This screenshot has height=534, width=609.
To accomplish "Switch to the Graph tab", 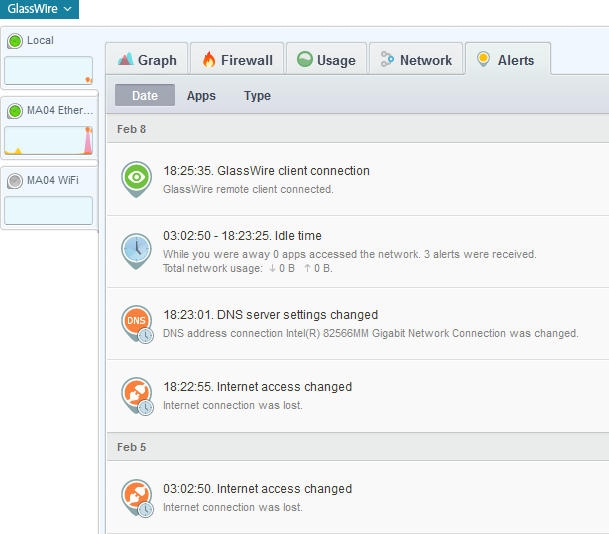I will tap(146, 60).
